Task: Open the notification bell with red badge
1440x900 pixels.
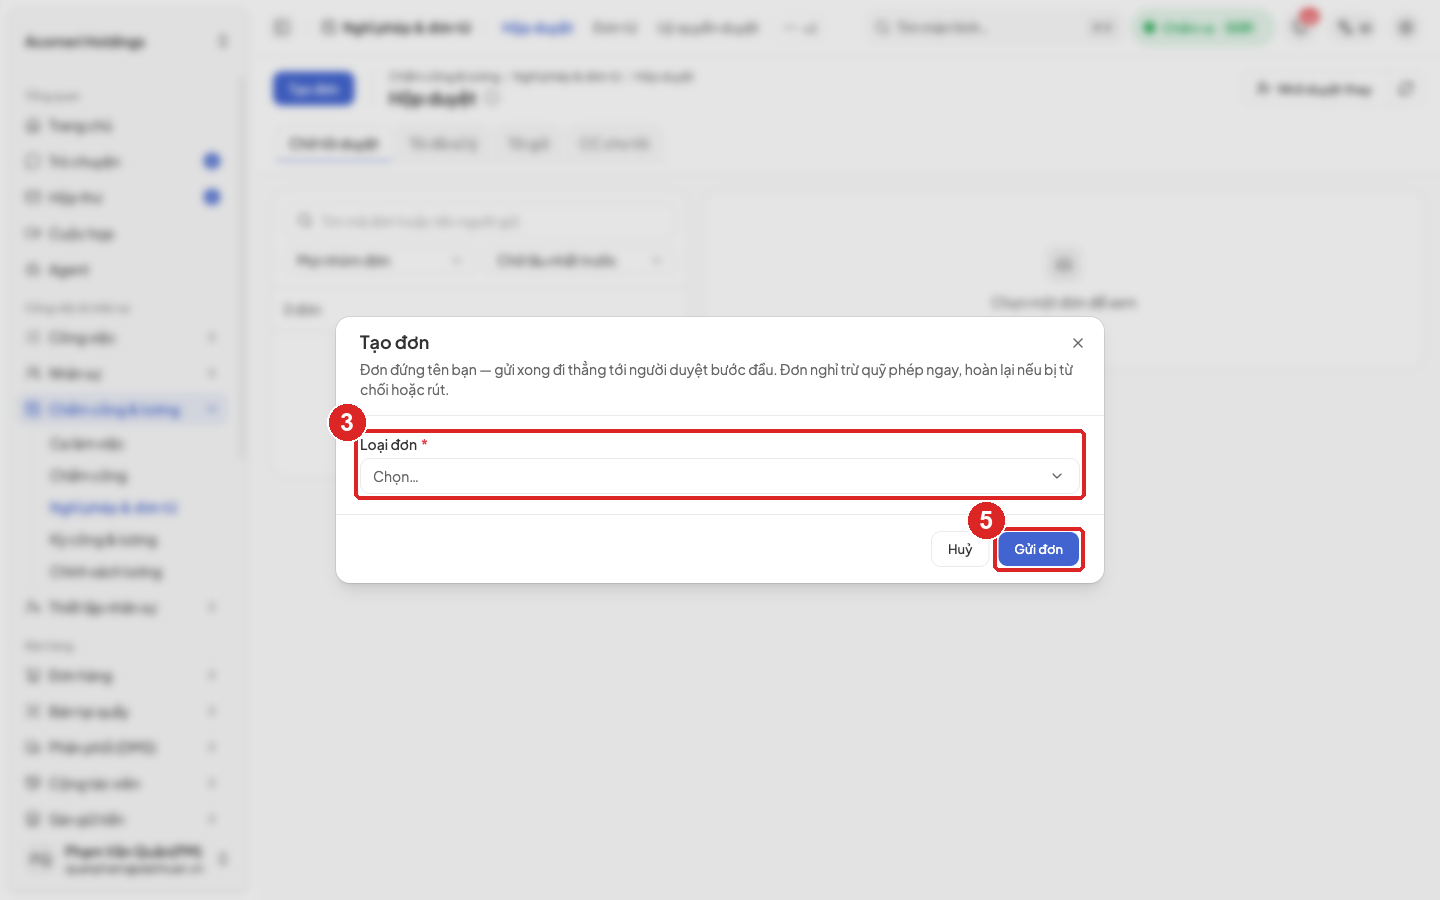Action: click(1301, 27)
